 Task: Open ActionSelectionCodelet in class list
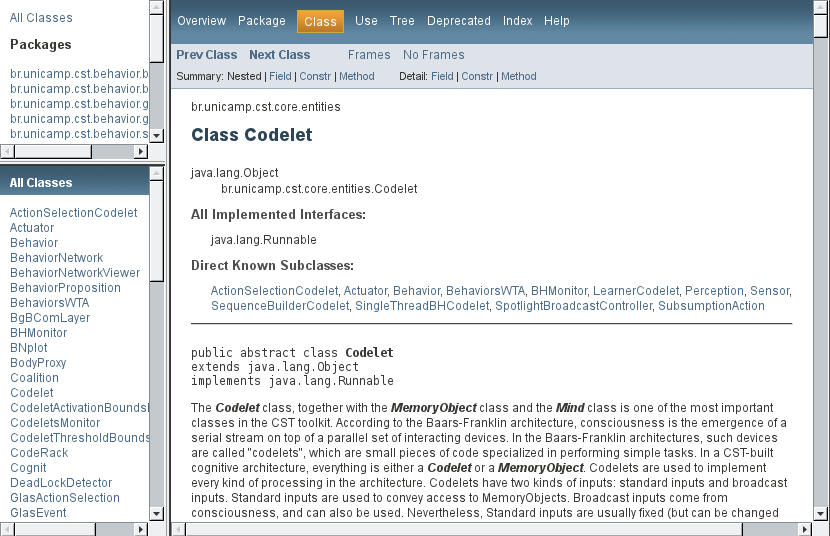(73, 213)
